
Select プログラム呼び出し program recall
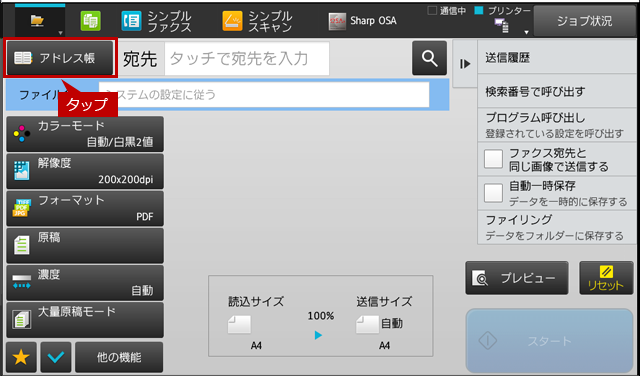[x=557, y=125]
